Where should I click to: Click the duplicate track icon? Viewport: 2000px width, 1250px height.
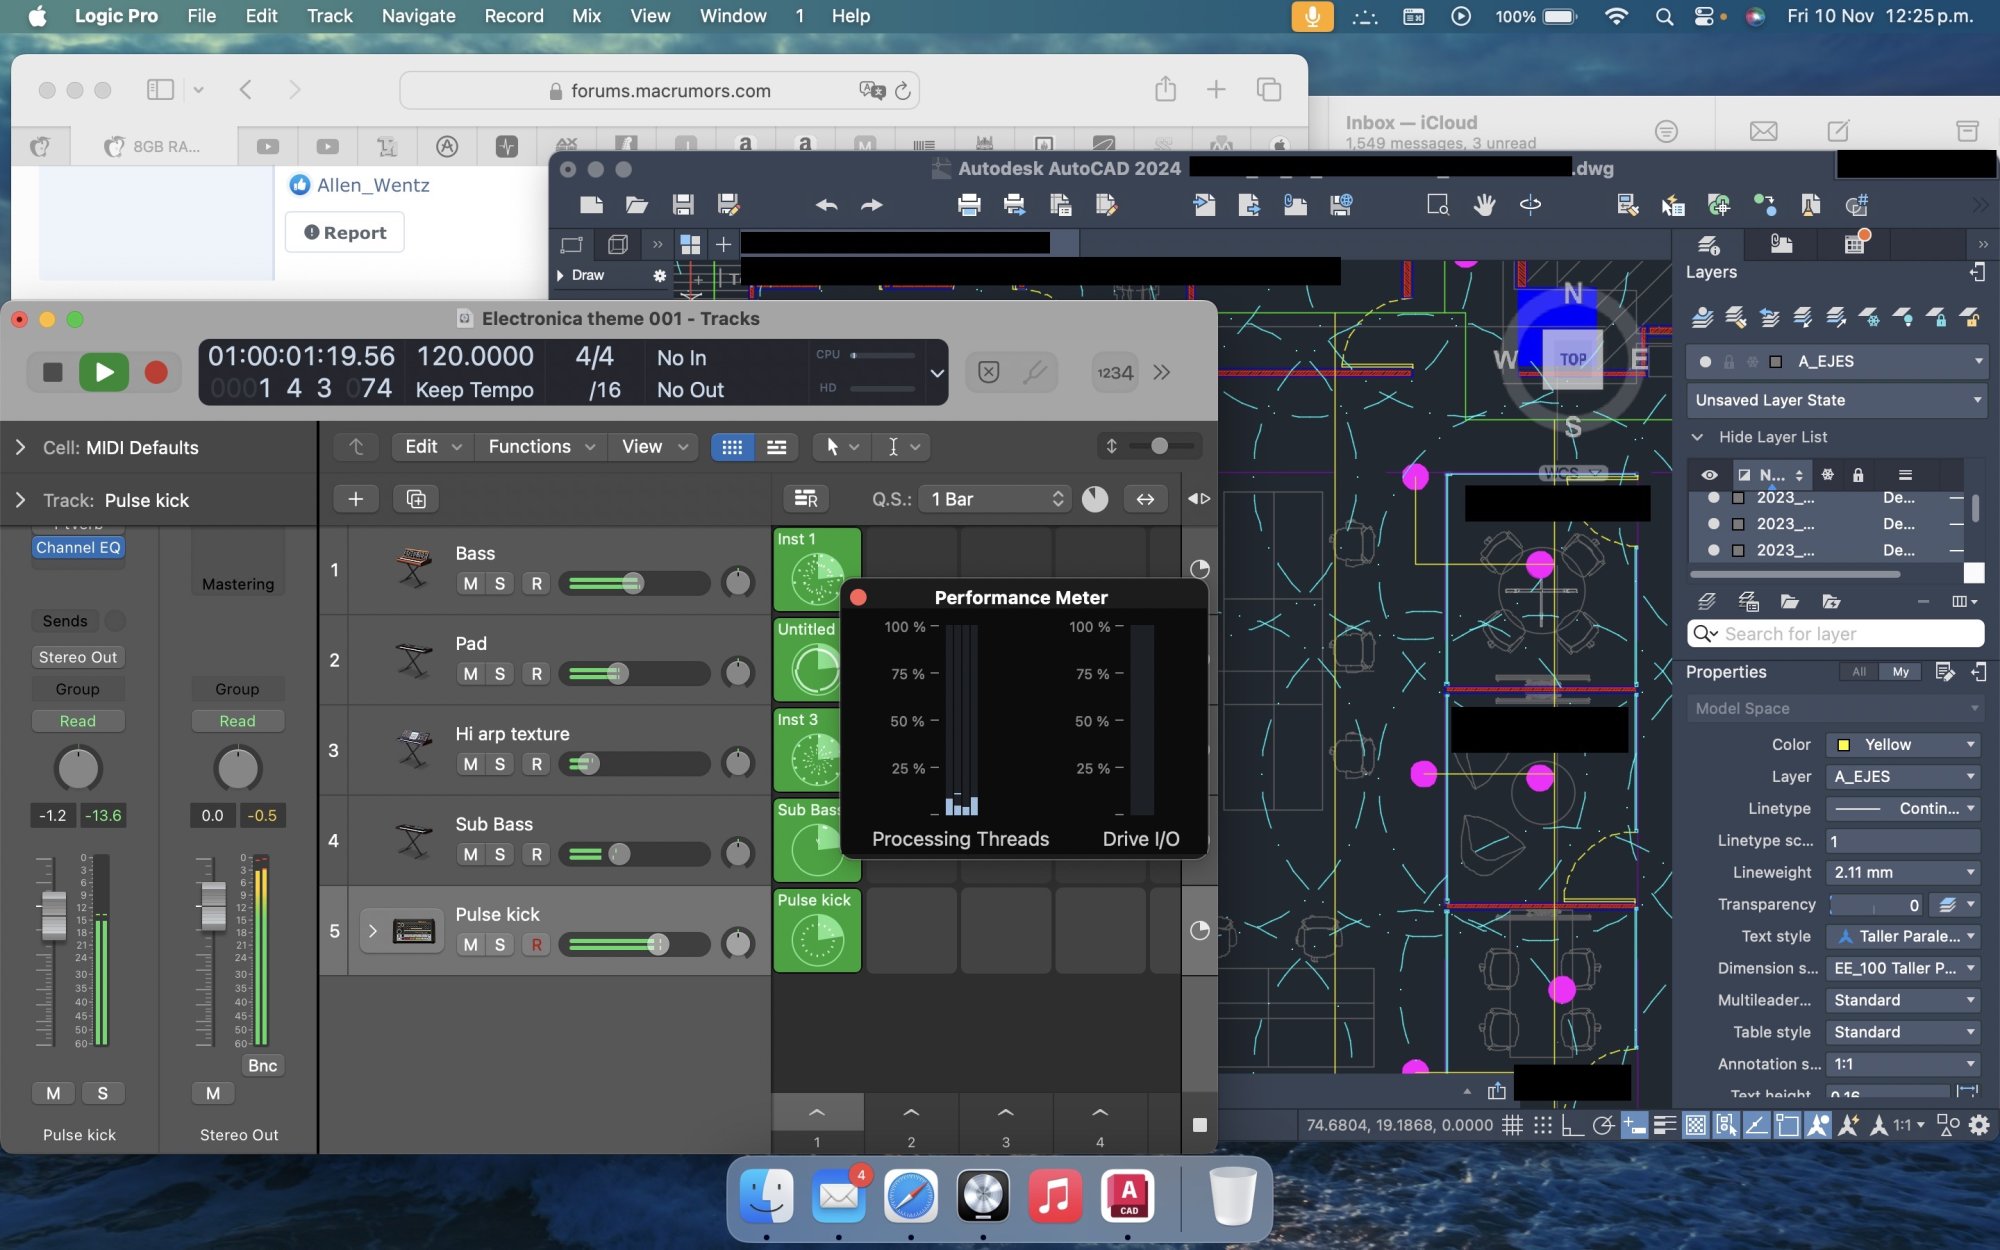pos(416,499)
